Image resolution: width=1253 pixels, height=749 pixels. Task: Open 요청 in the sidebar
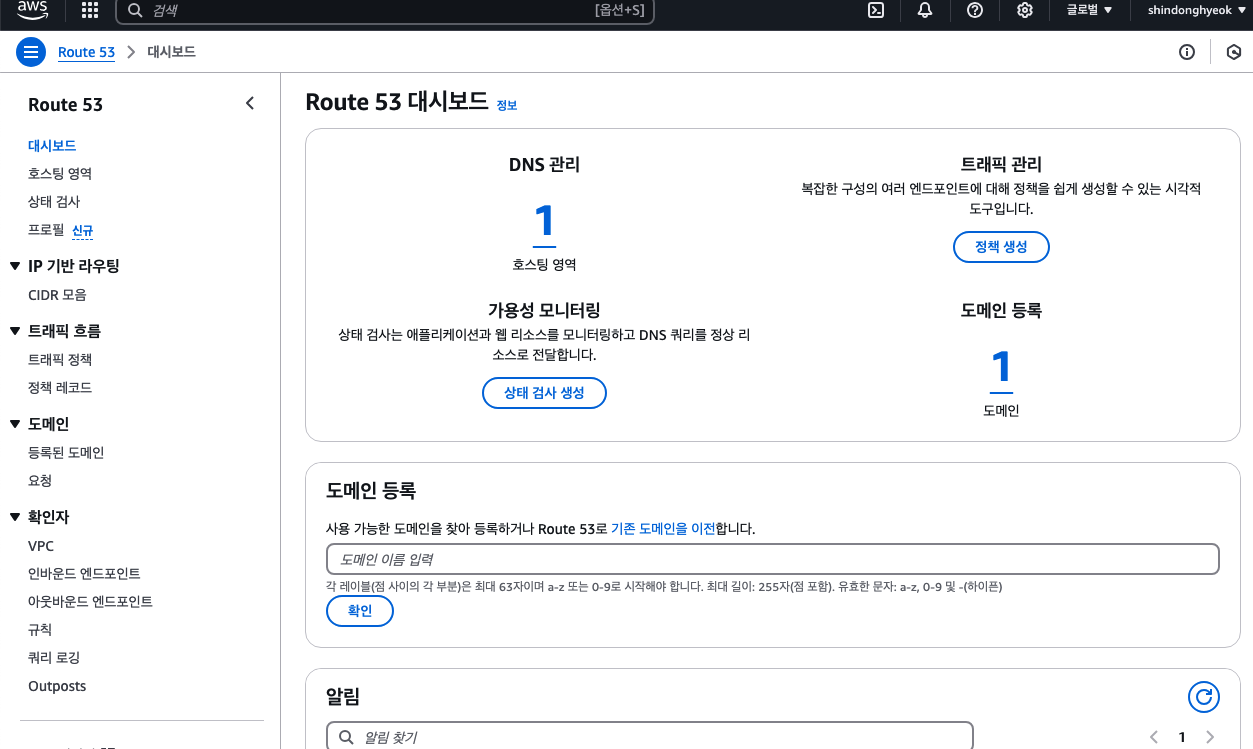click(x=40, y=481)
